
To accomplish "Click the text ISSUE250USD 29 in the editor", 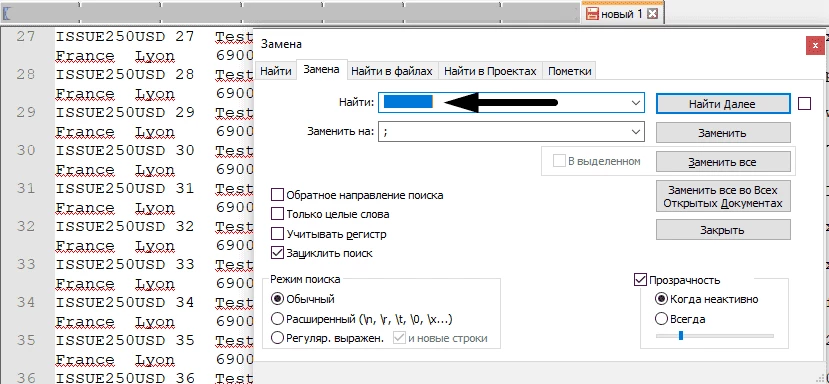I will [x=125, y=112].
